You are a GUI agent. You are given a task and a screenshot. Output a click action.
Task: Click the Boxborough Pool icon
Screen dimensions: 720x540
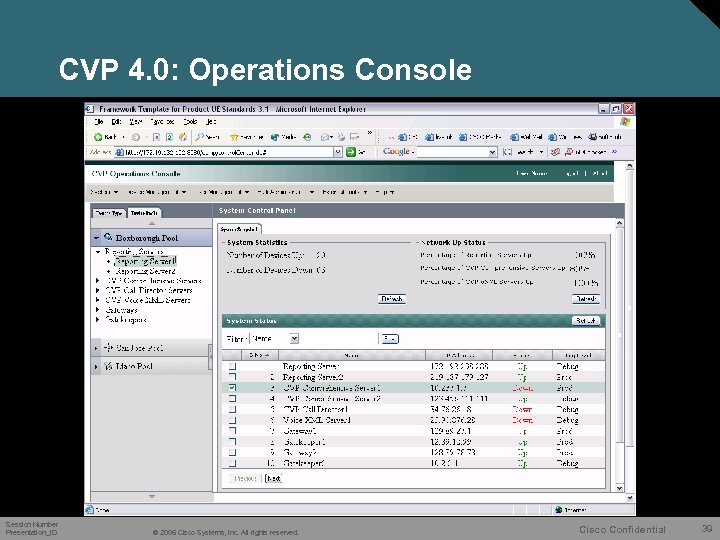point(108,237)
